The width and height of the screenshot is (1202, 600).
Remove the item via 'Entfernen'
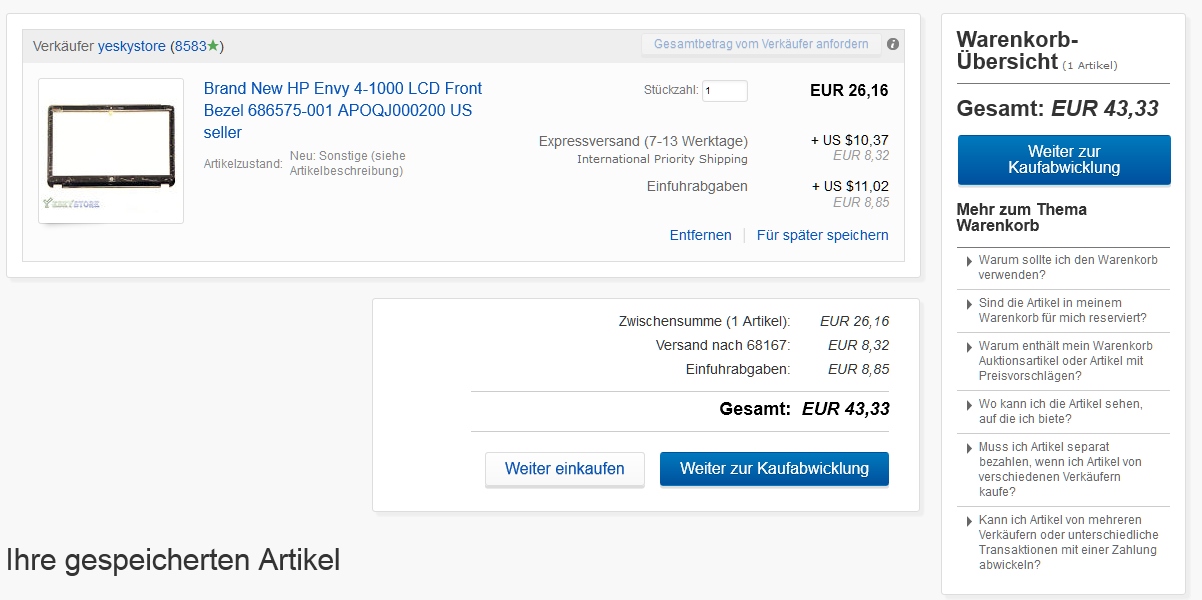click(x=700, y=234)
